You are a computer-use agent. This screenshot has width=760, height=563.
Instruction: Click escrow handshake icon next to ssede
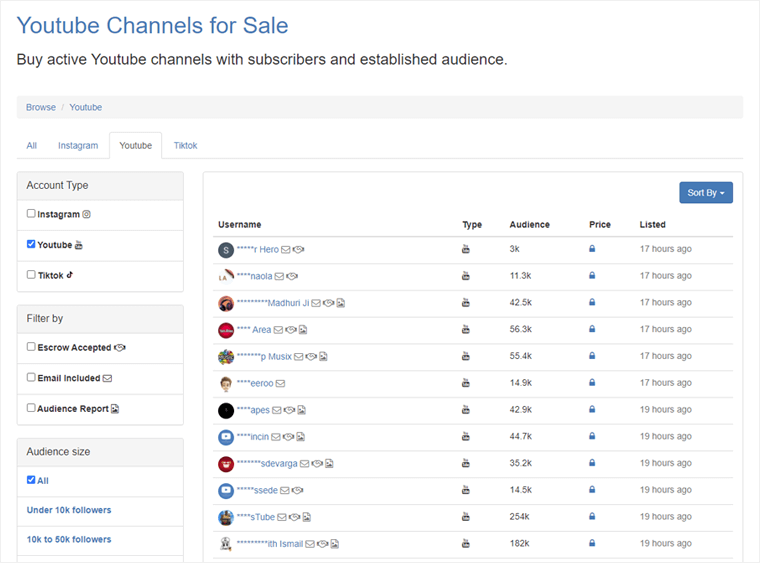(298, 490)
